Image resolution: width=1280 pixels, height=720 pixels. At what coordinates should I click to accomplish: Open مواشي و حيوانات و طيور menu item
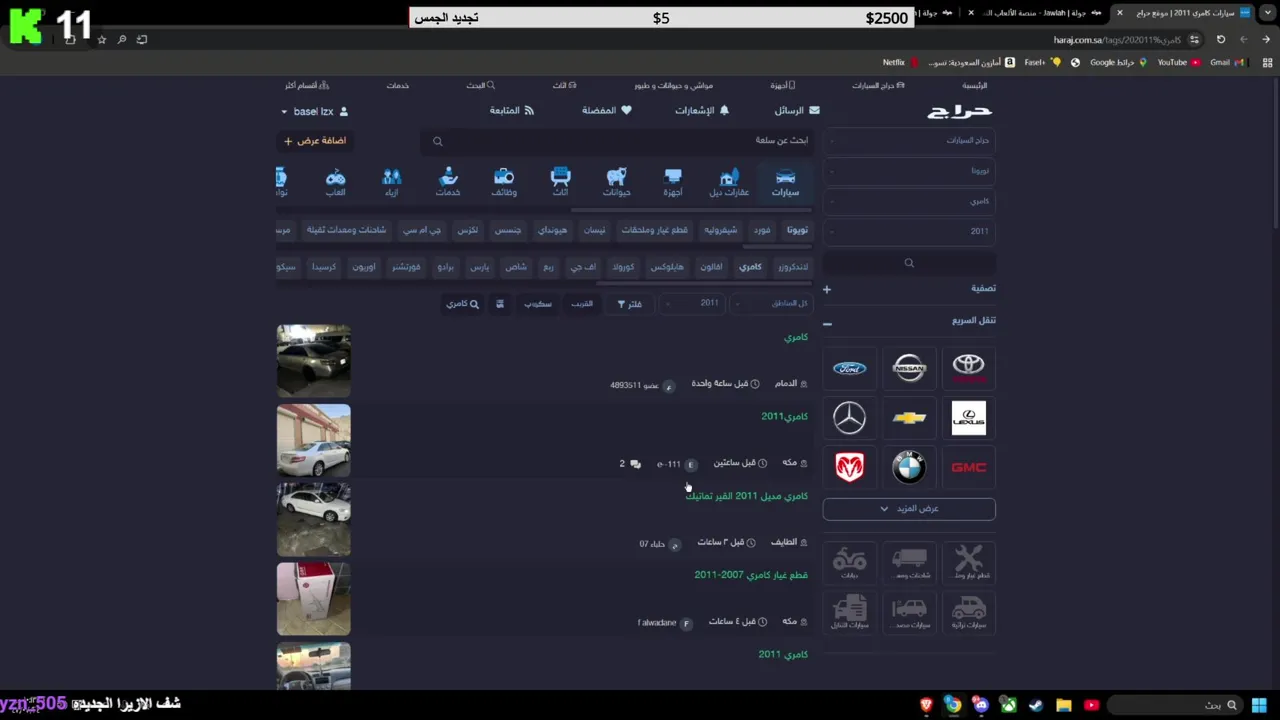[x=673, y=86]
